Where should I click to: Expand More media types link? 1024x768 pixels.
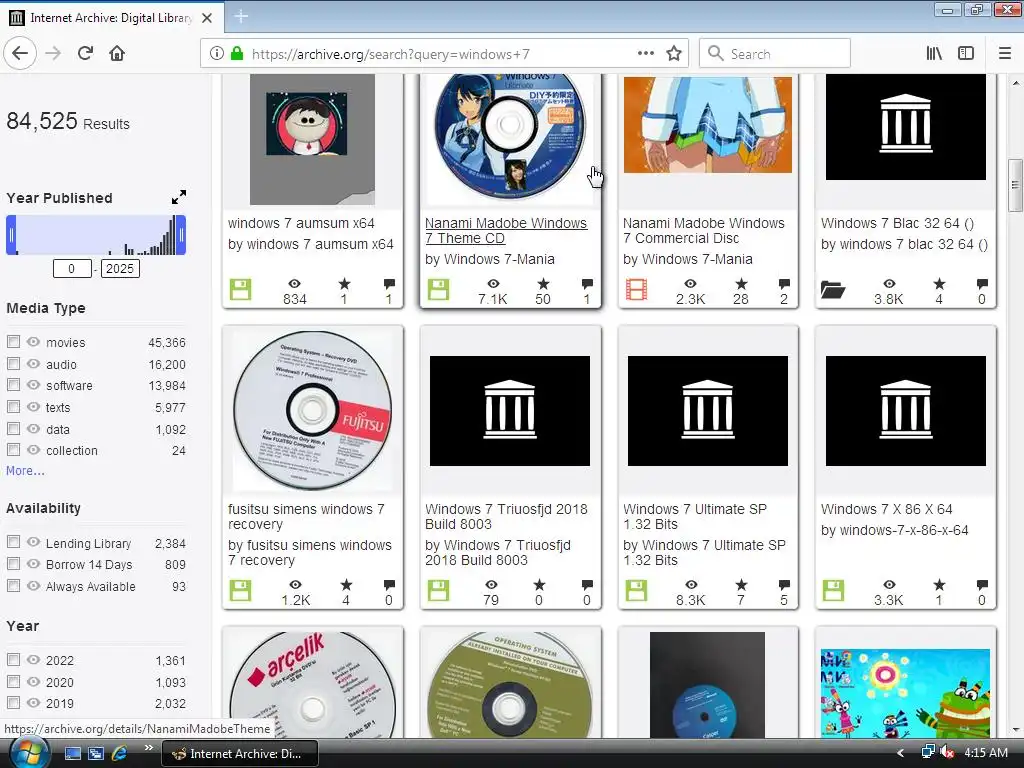[25, 470]
